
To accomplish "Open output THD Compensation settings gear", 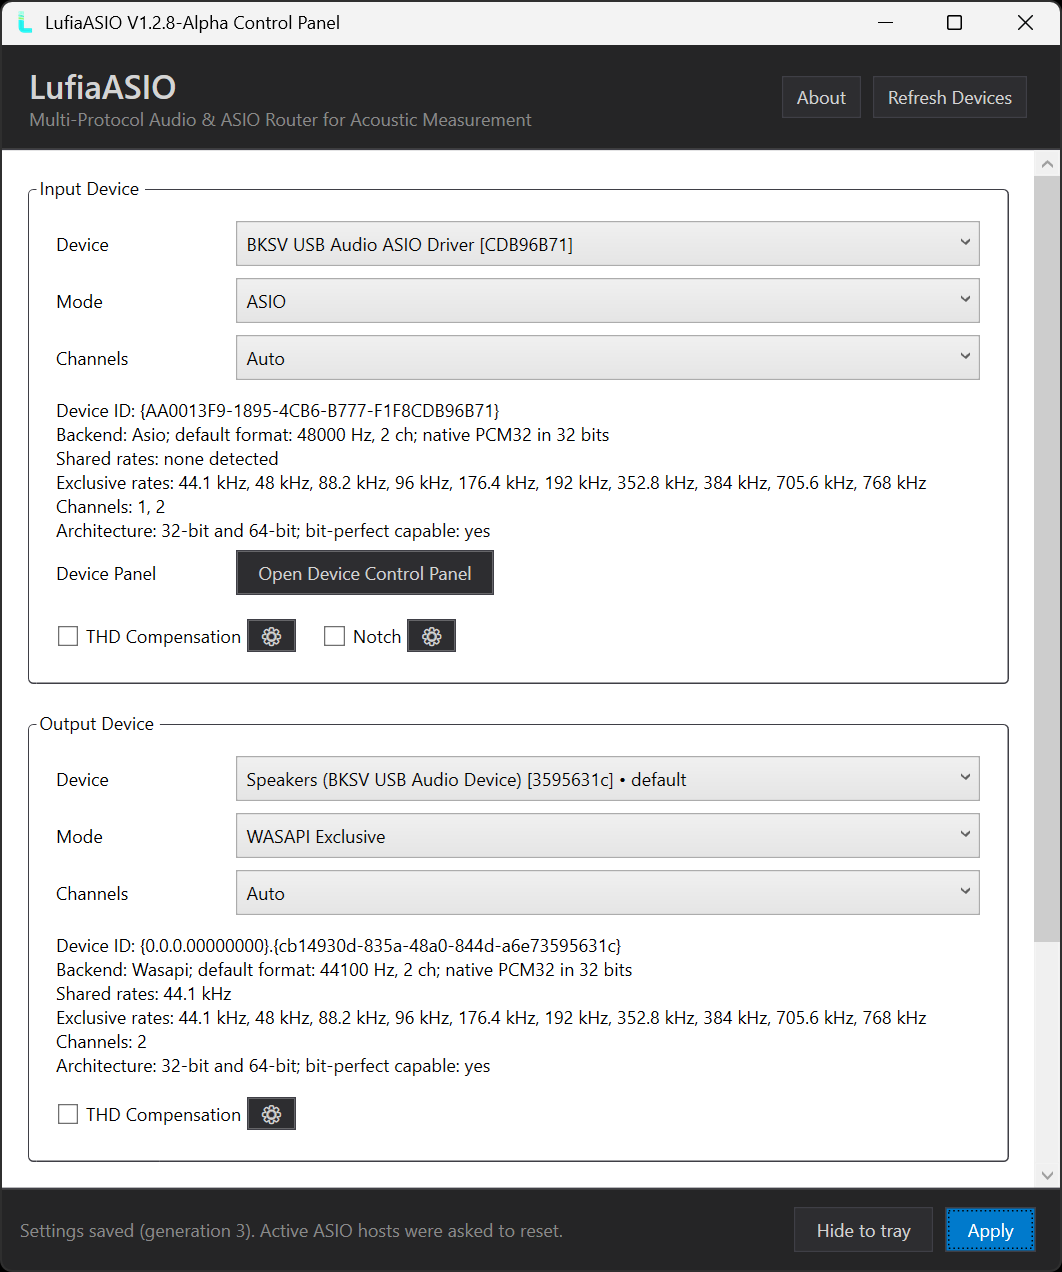I will pyautogui.click(x=271, y=1114).
